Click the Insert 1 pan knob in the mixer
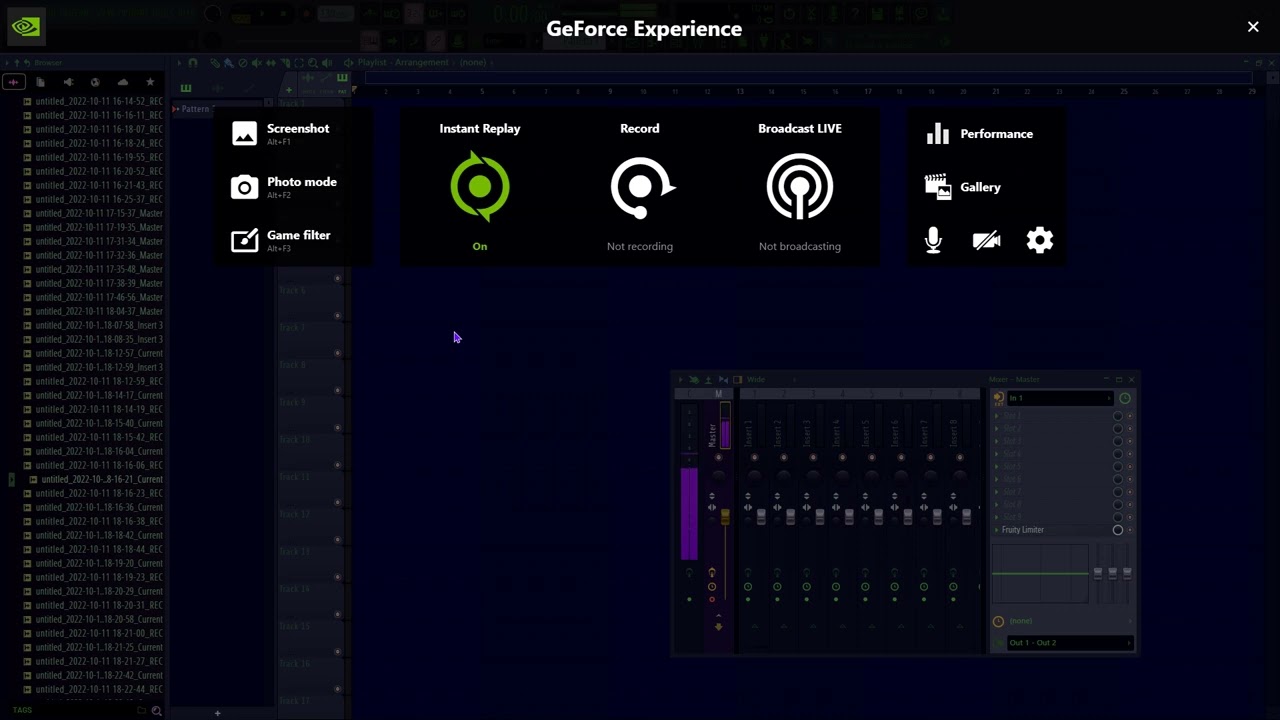 click(754, 475)
